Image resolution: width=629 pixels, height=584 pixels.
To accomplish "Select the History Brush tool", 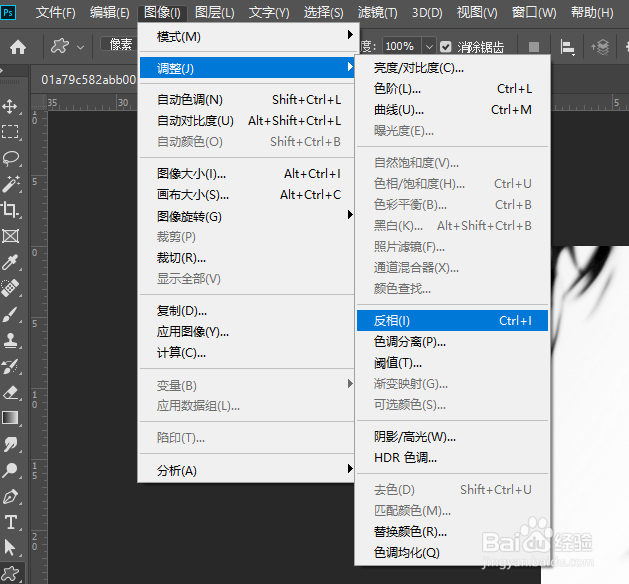I will 10,367.
